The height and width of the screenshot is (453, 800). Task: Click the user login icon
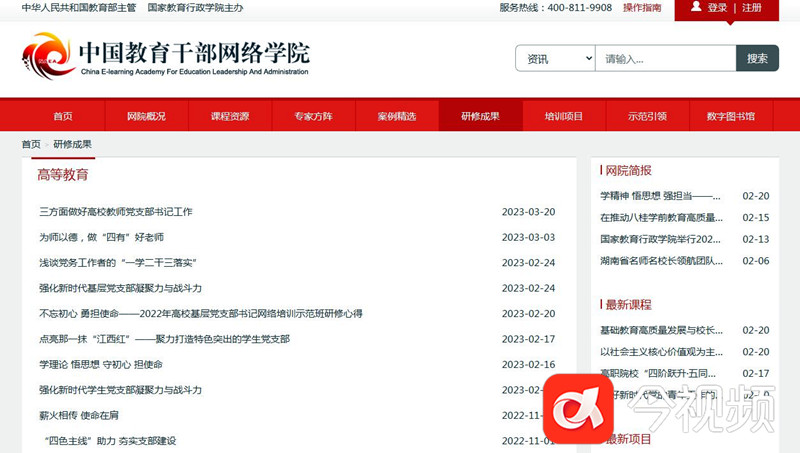pos(696,7)
